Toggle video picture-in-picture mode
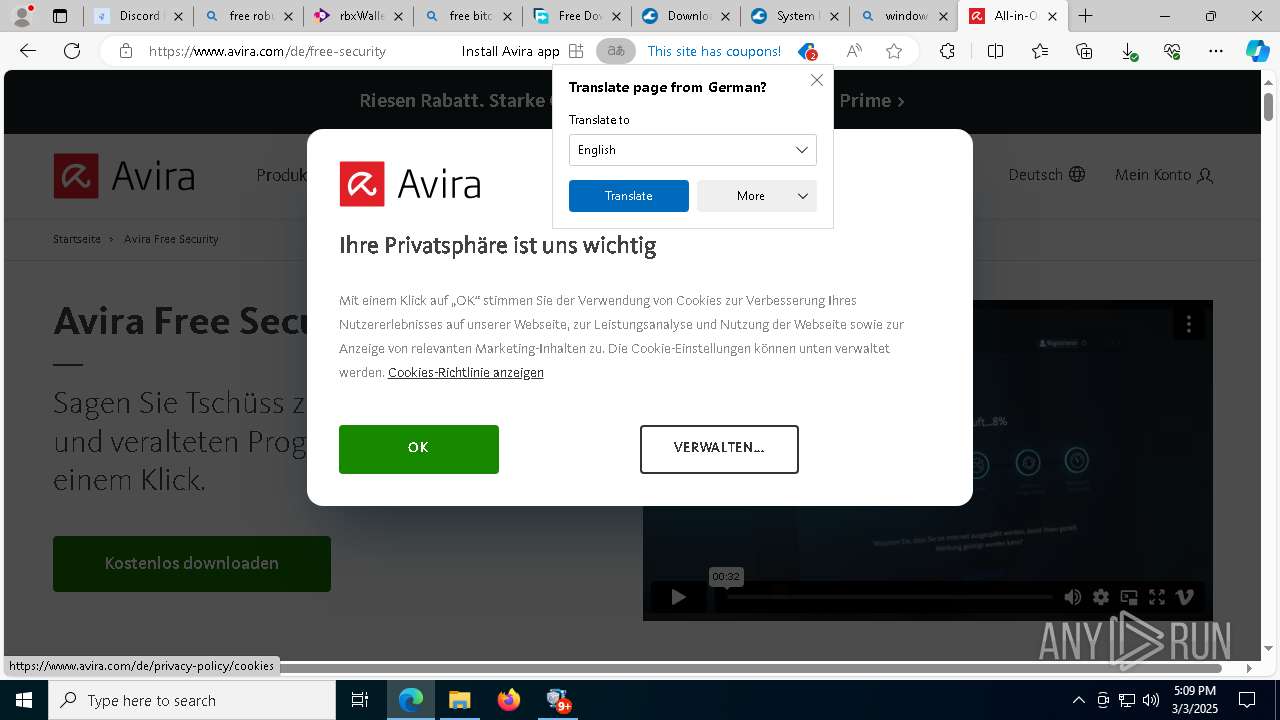1280x720 pixels. [1129, 597]
